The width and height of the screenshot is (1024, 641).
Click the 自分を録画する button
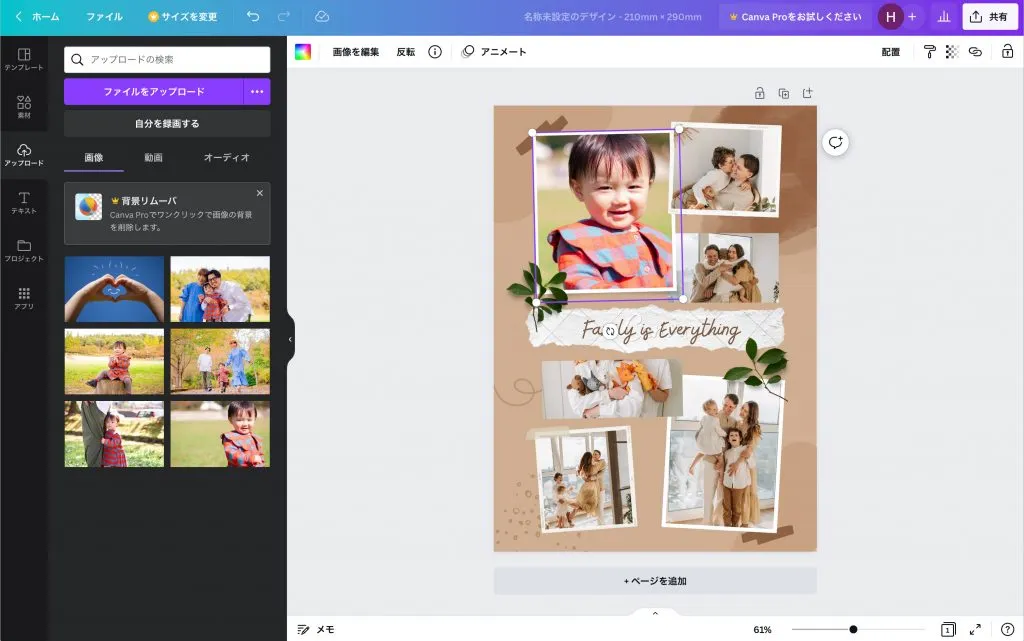coord(167,123)
